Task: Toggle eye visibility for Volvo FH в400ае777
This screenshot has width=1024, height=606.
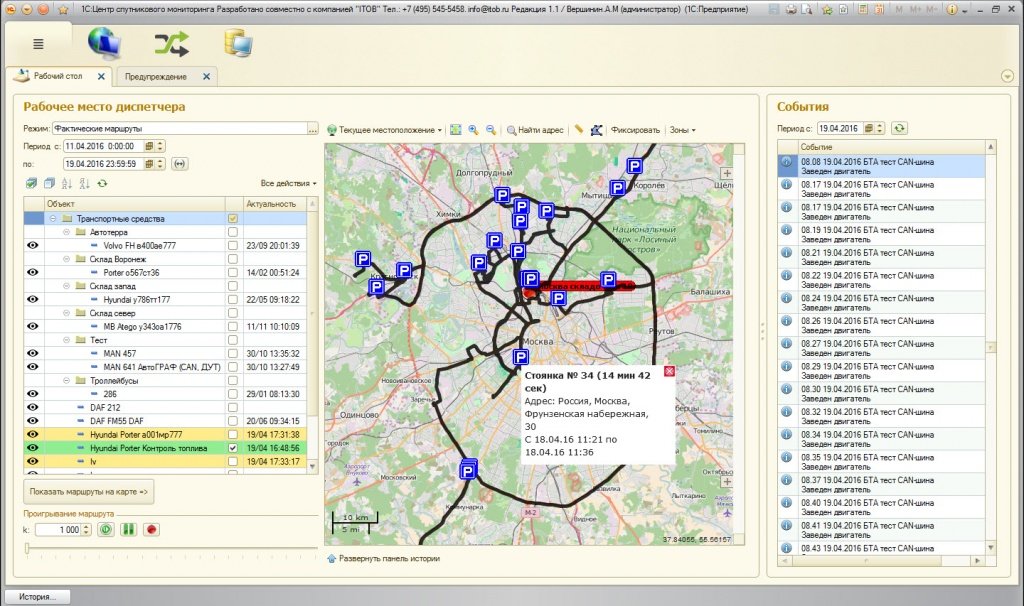Action: 33,246
